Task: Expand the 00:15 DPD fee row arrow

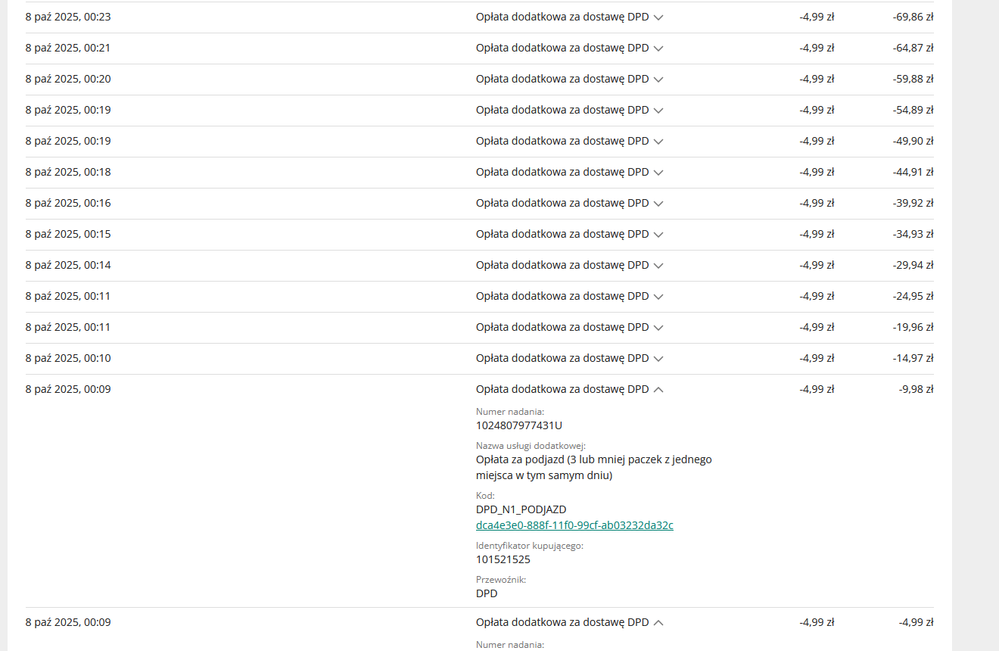Action: click(658, 235)
